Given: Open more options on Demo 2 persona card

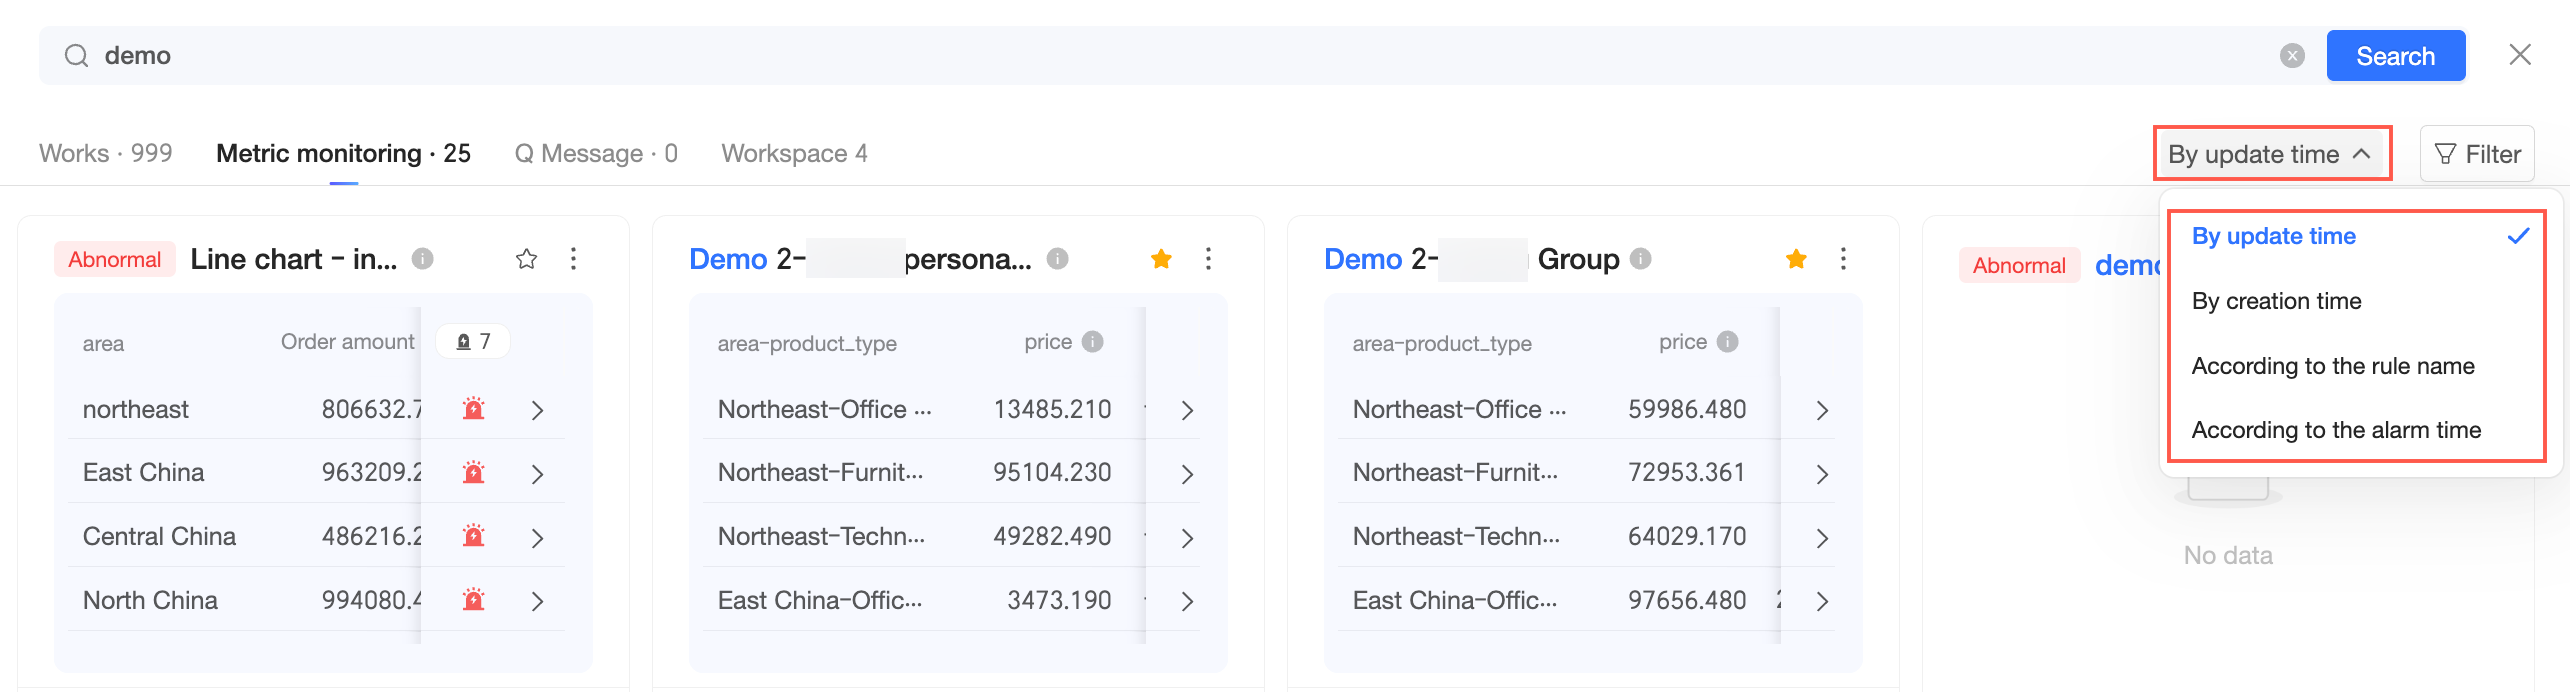Looking at the screenshot, I should pyautogui.click(x=1208, y=259).
